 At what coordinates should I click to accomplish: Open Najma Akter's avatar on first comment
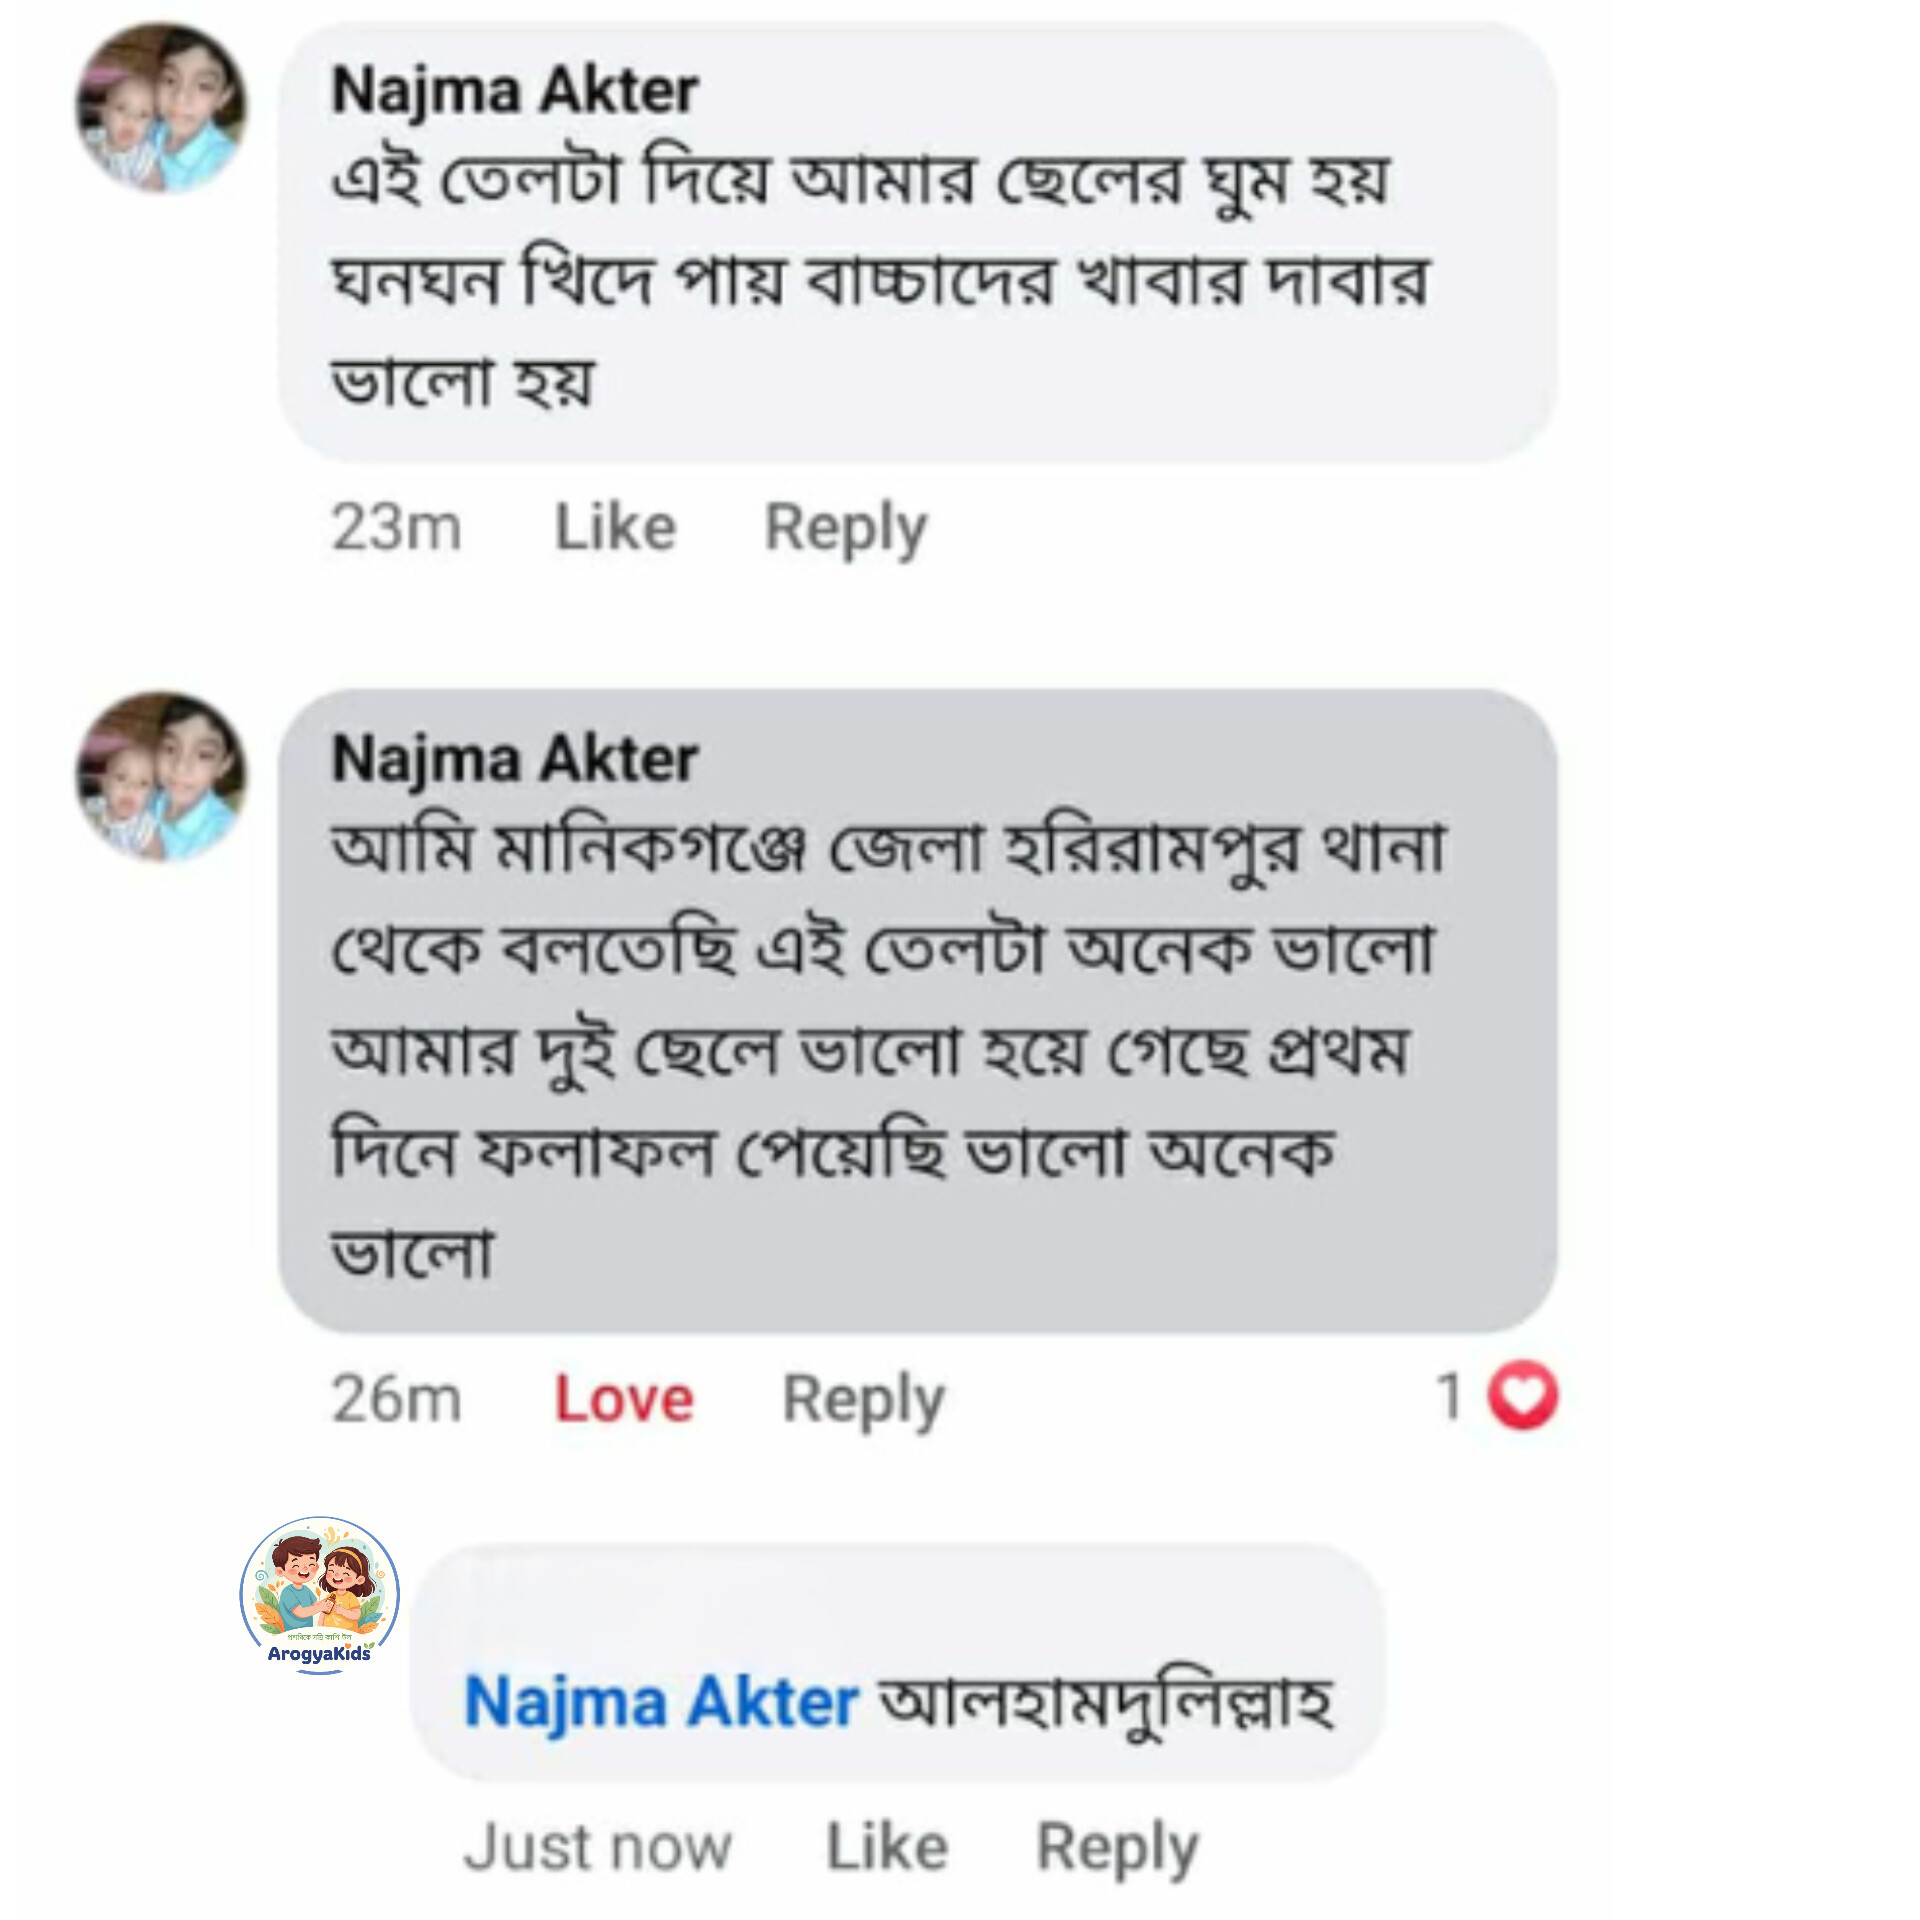[x=161, y=107]
